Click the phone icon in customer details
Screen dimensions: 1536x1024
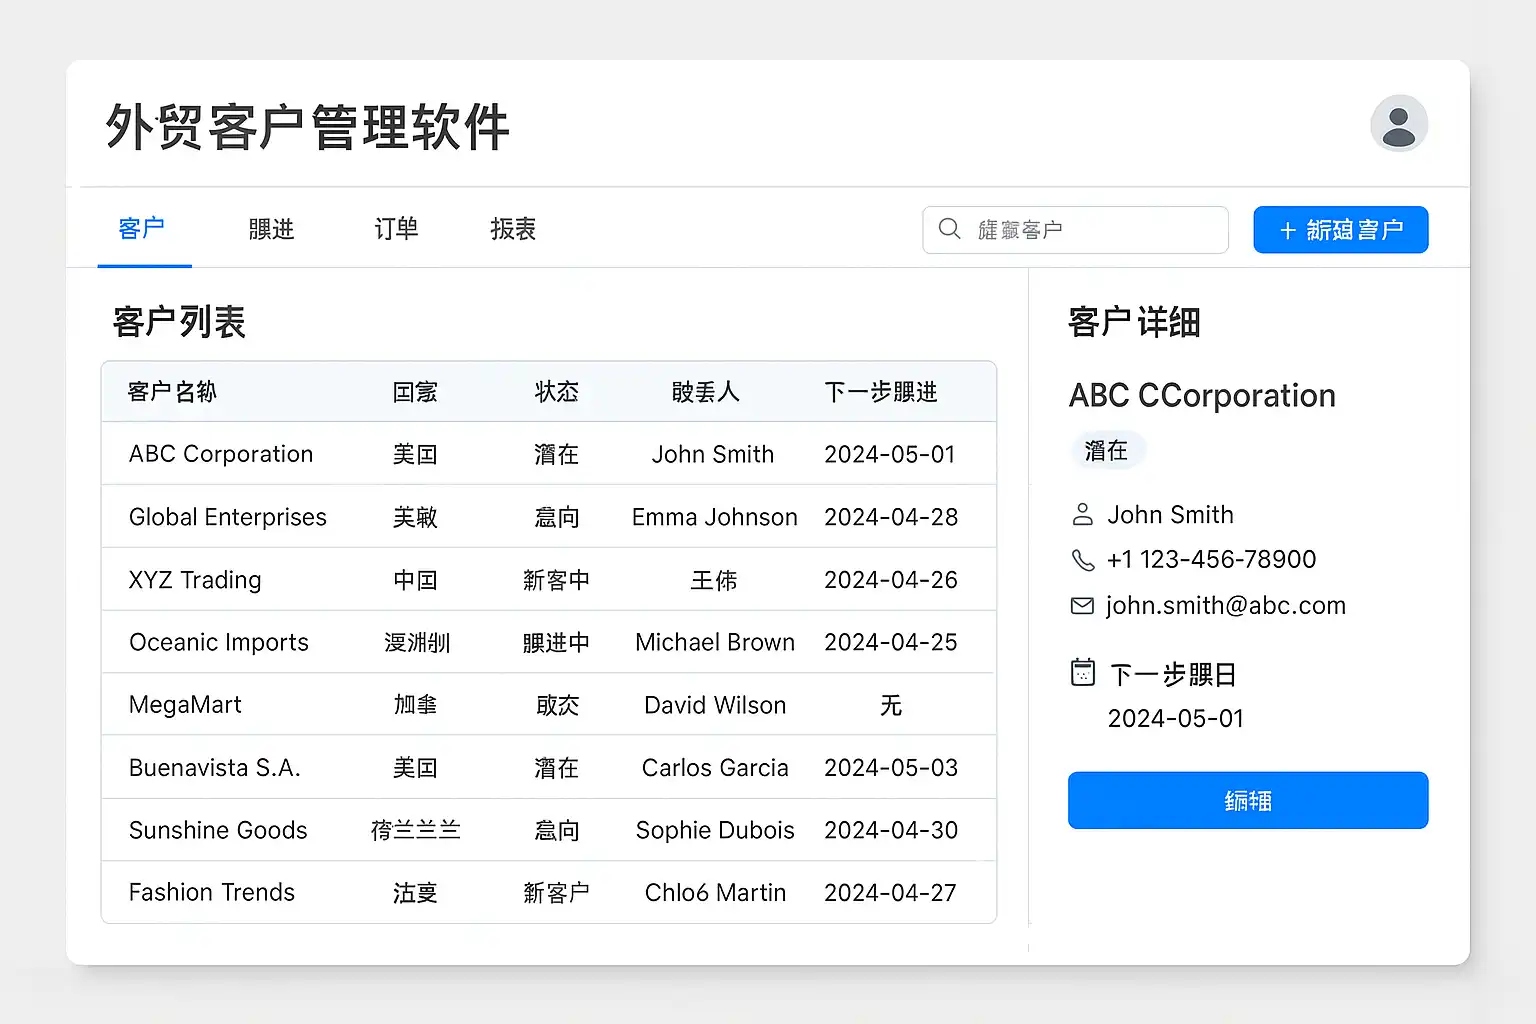pyautogui.click(x=1082, y=560)
